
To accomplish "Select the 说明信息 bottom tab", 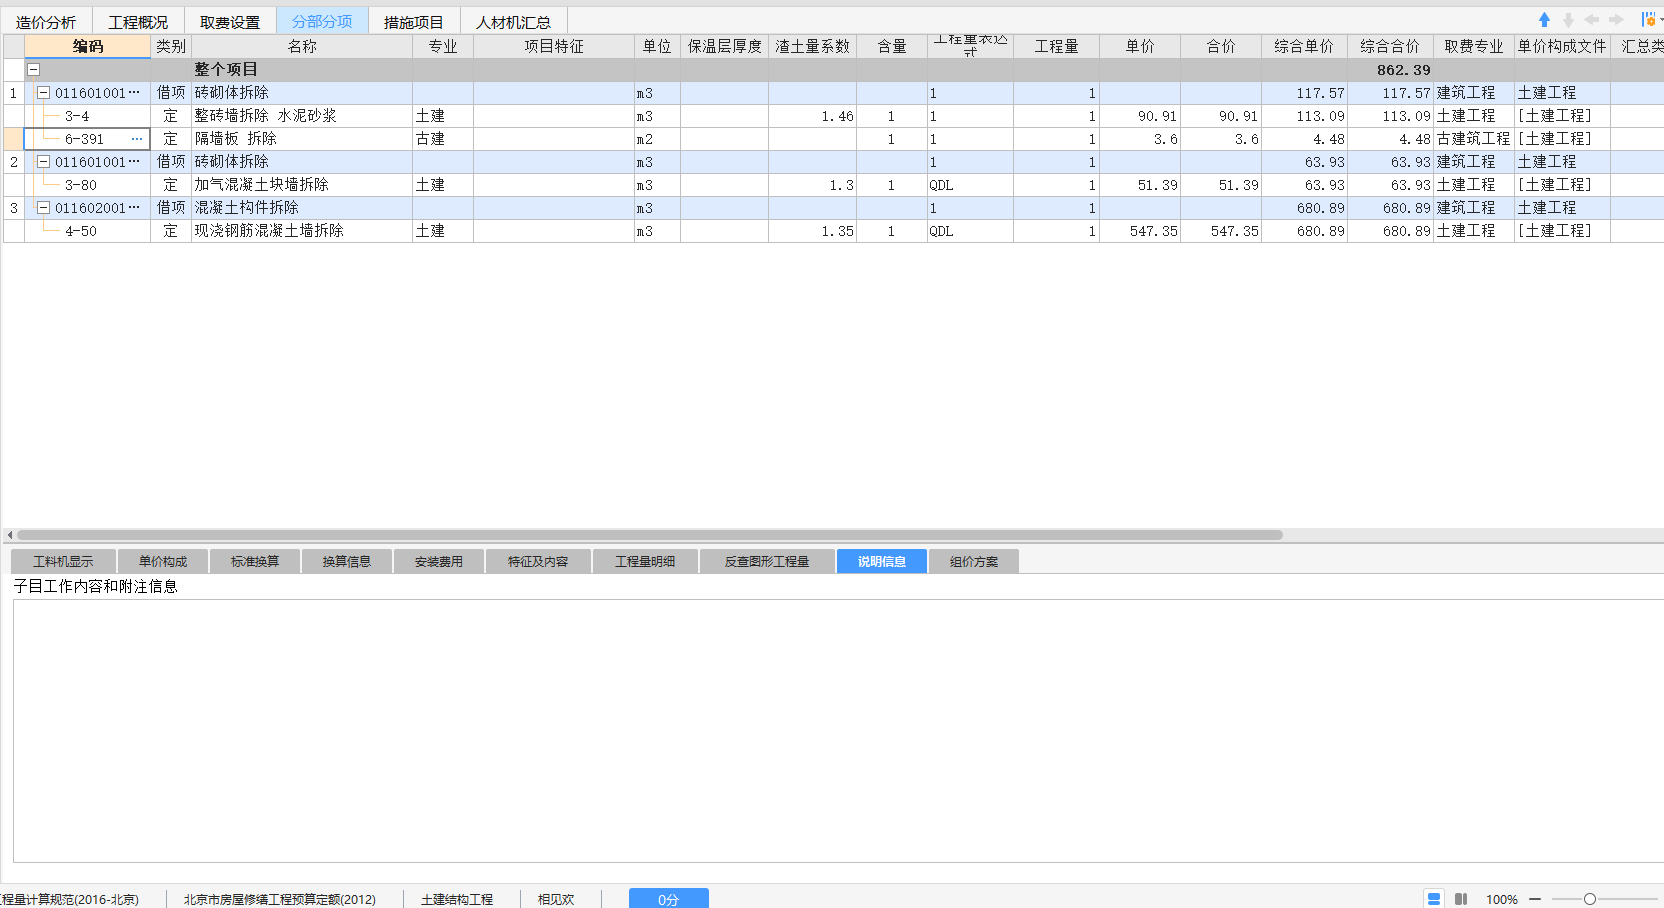I will pos(882,562).
